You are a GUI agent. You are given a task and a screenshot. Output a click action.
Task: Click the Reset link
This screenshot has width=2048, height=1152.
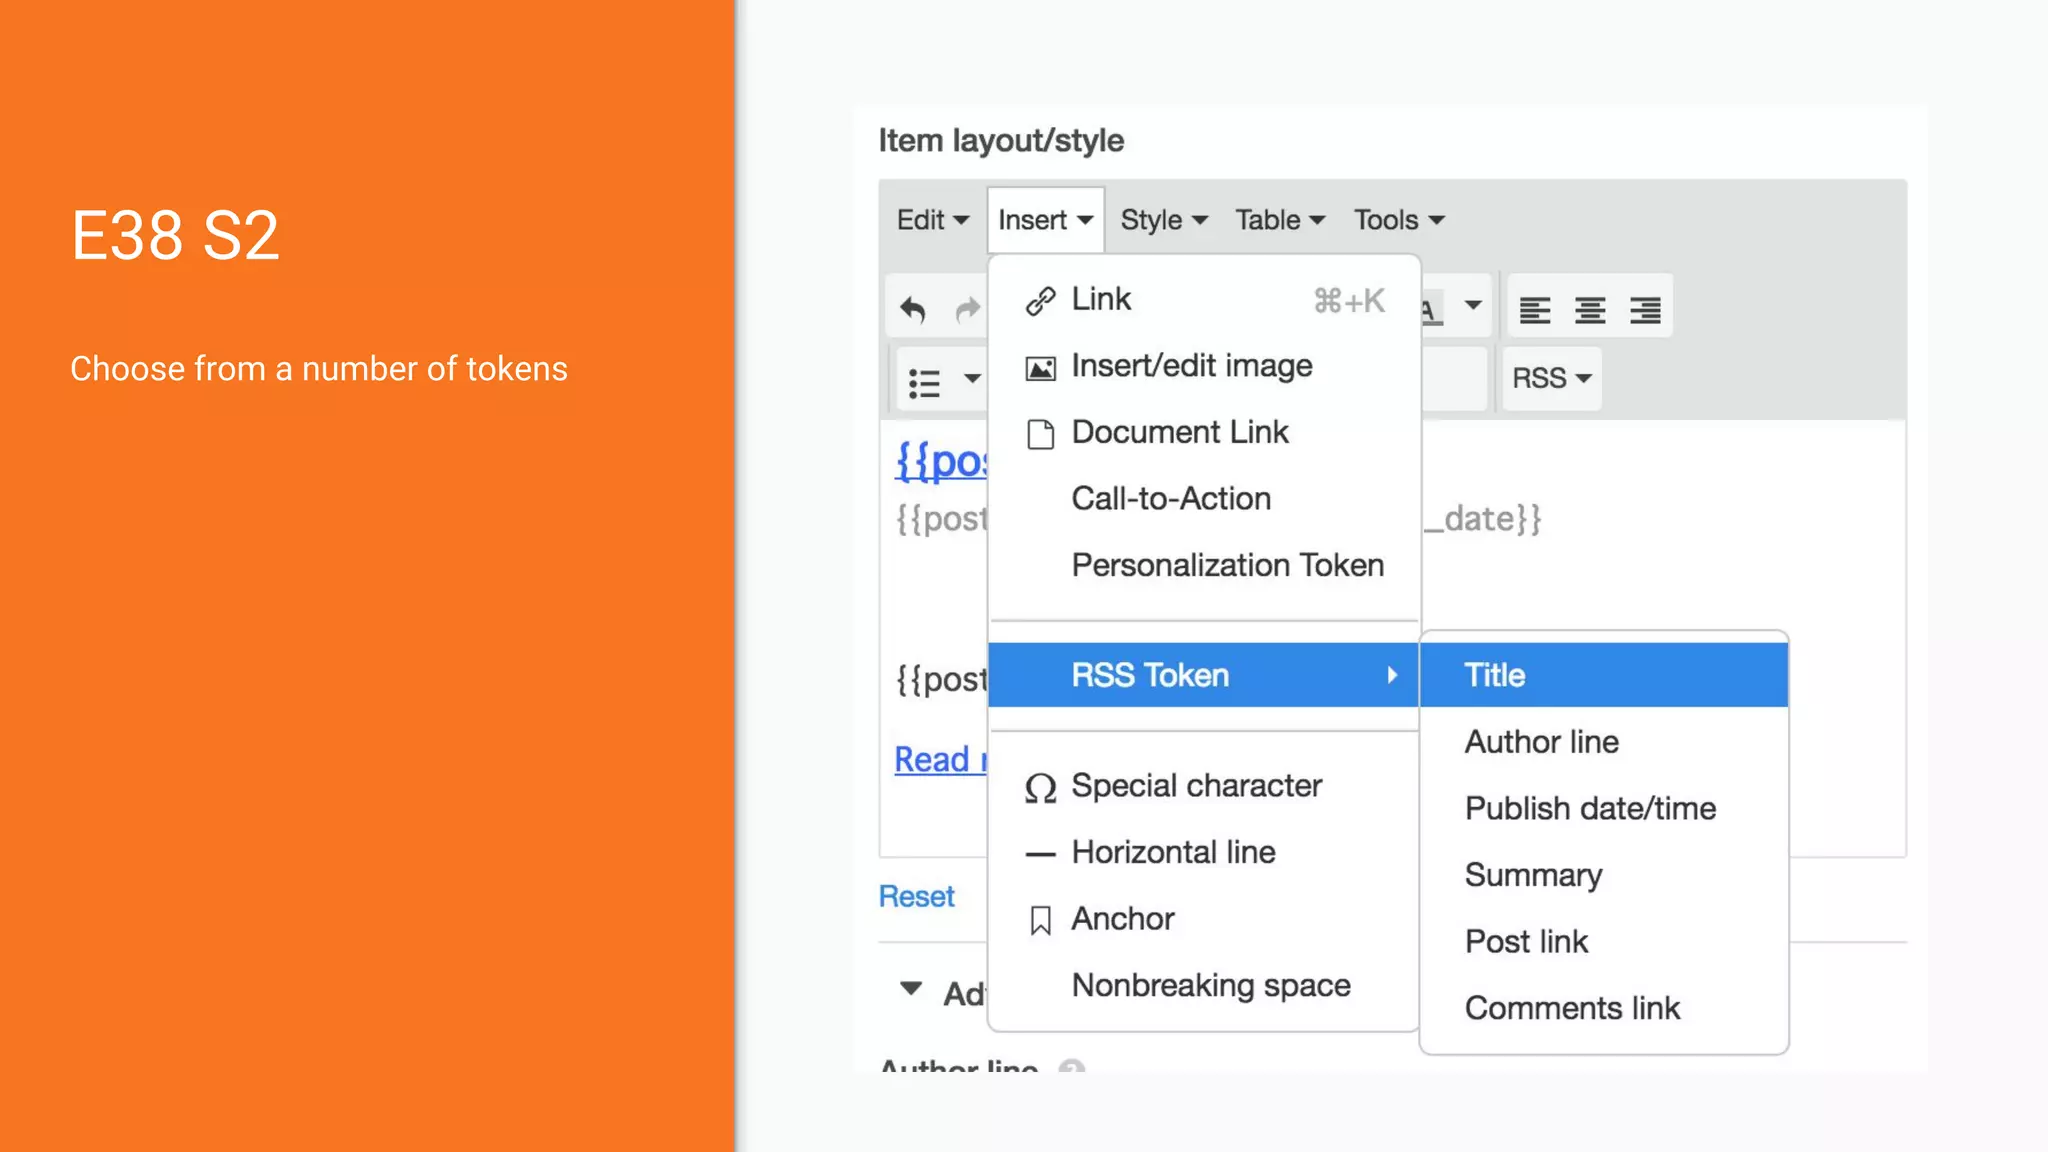tap(916, 896)
